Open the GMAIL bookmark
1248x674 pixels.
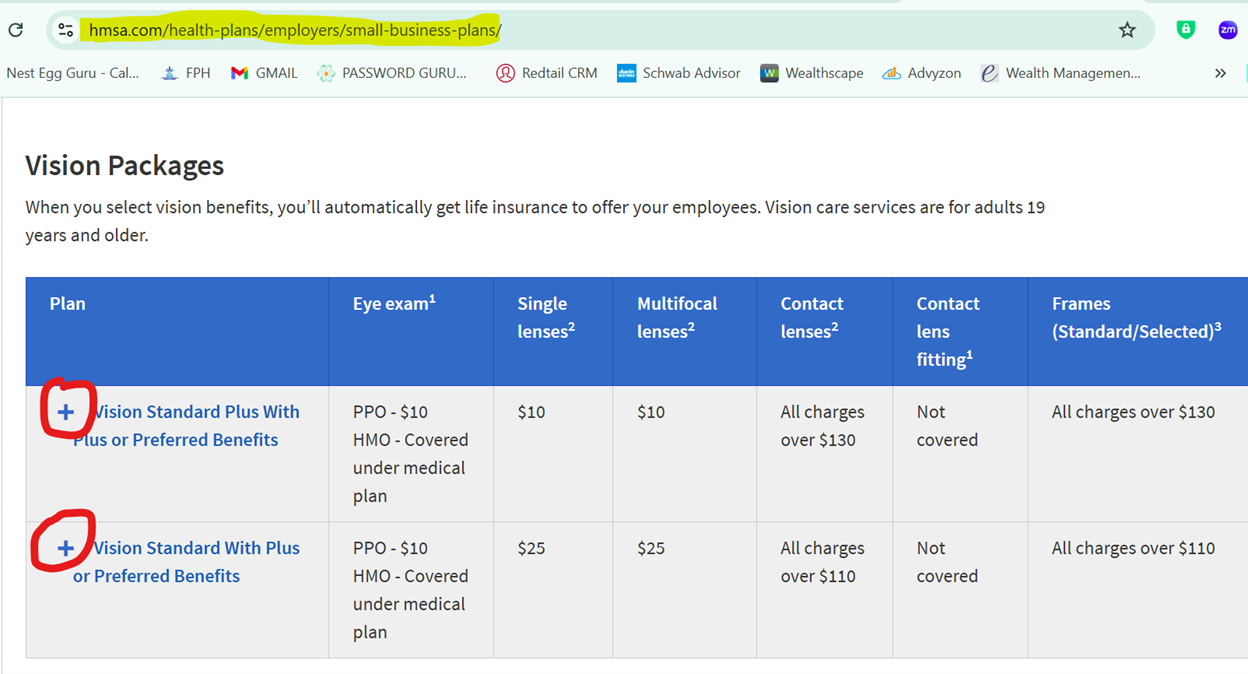(264, 73)
